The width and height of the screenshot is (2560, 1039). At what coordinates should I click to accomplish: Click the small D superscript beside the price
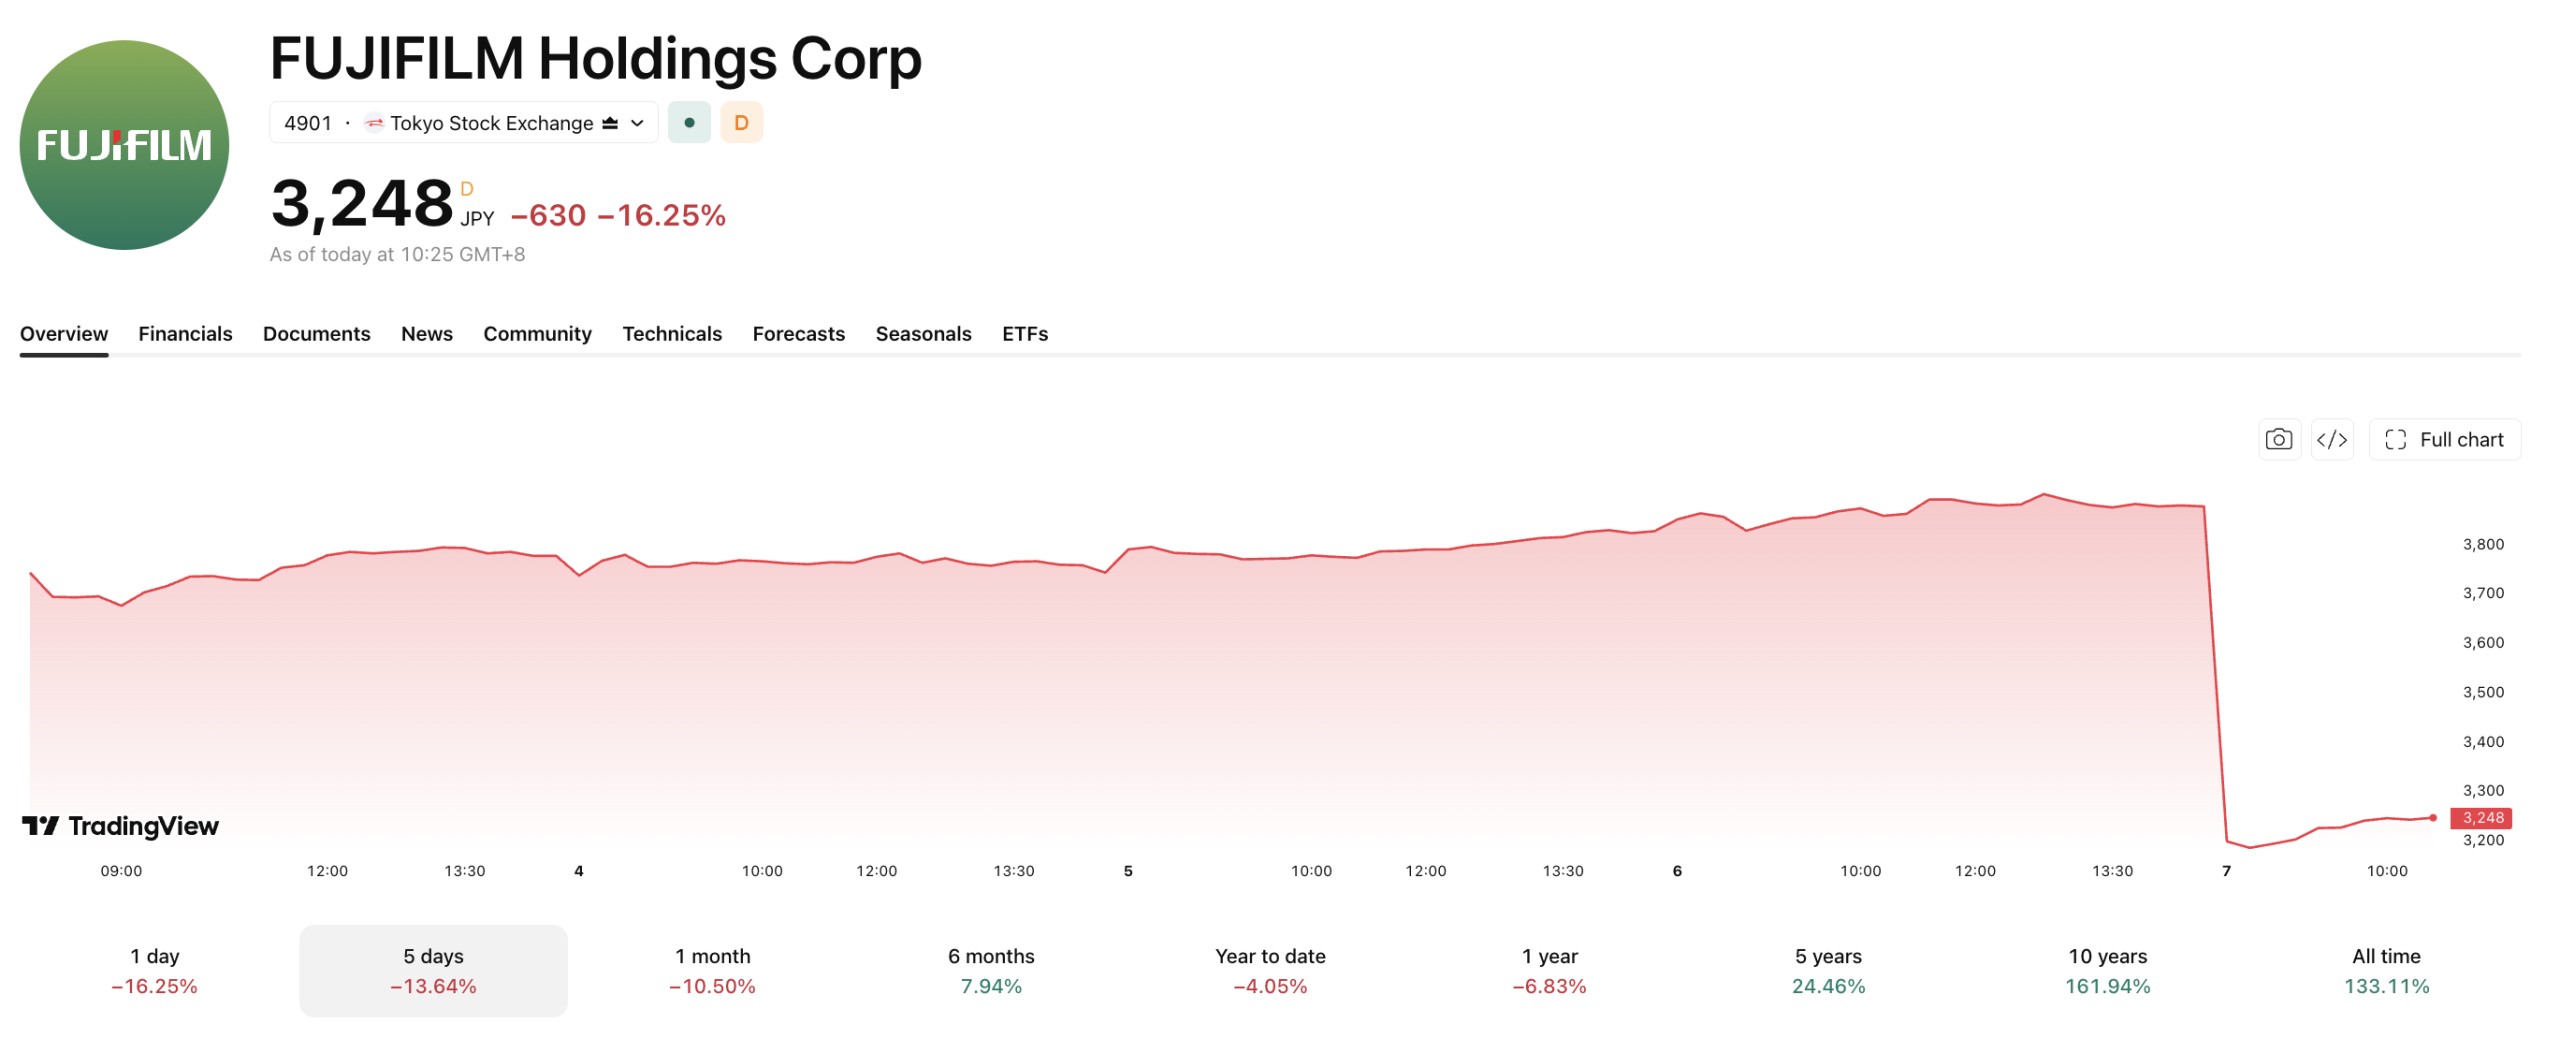coord(466,188)
